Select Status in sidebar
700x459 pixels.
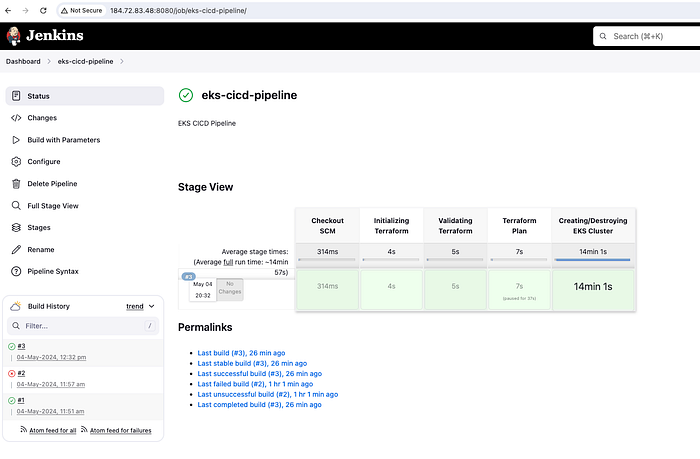click(85, 96)
